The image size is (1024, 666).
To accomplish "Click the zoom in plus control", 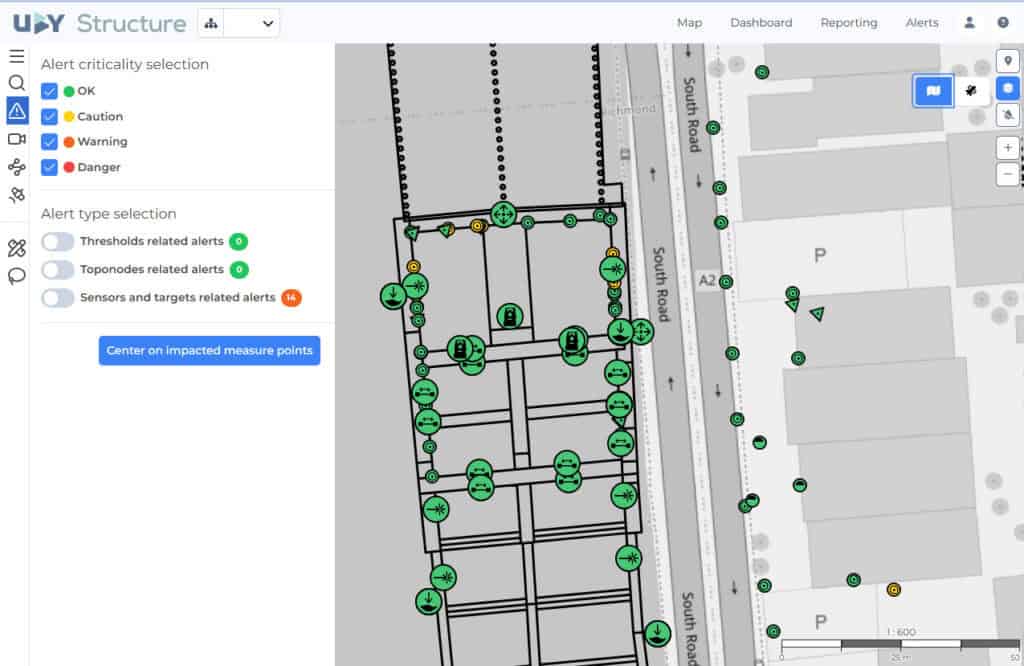I will (x=1009, y=148).
